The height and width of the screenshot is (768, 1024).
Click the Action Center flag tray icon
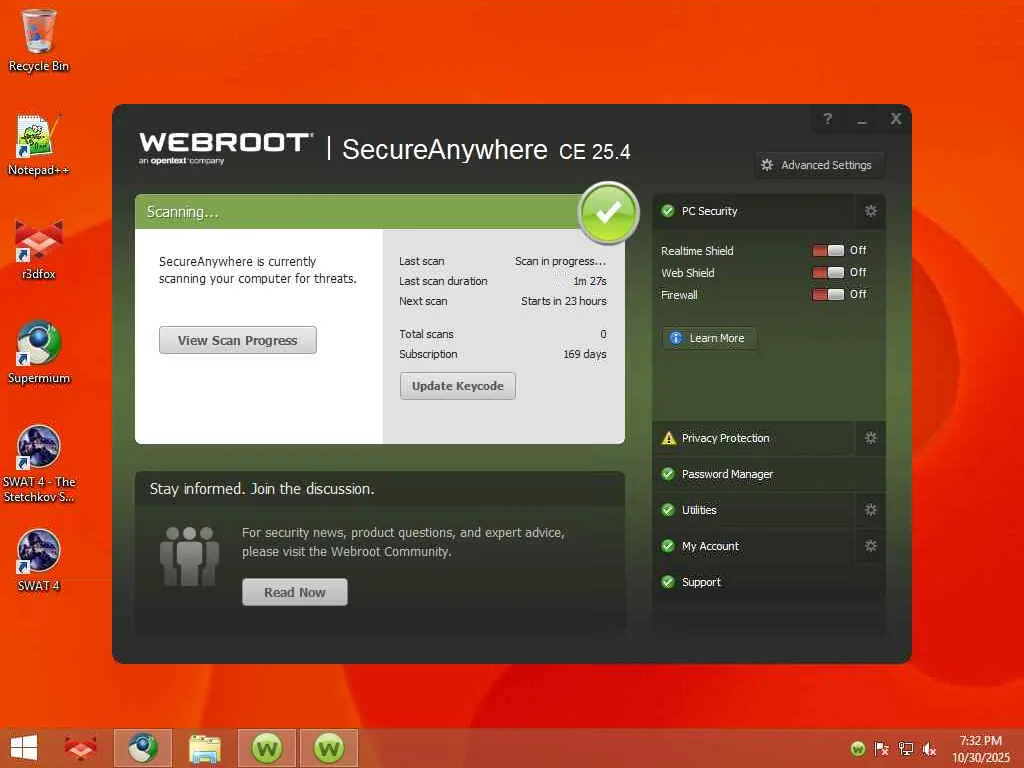click(882, 749)
